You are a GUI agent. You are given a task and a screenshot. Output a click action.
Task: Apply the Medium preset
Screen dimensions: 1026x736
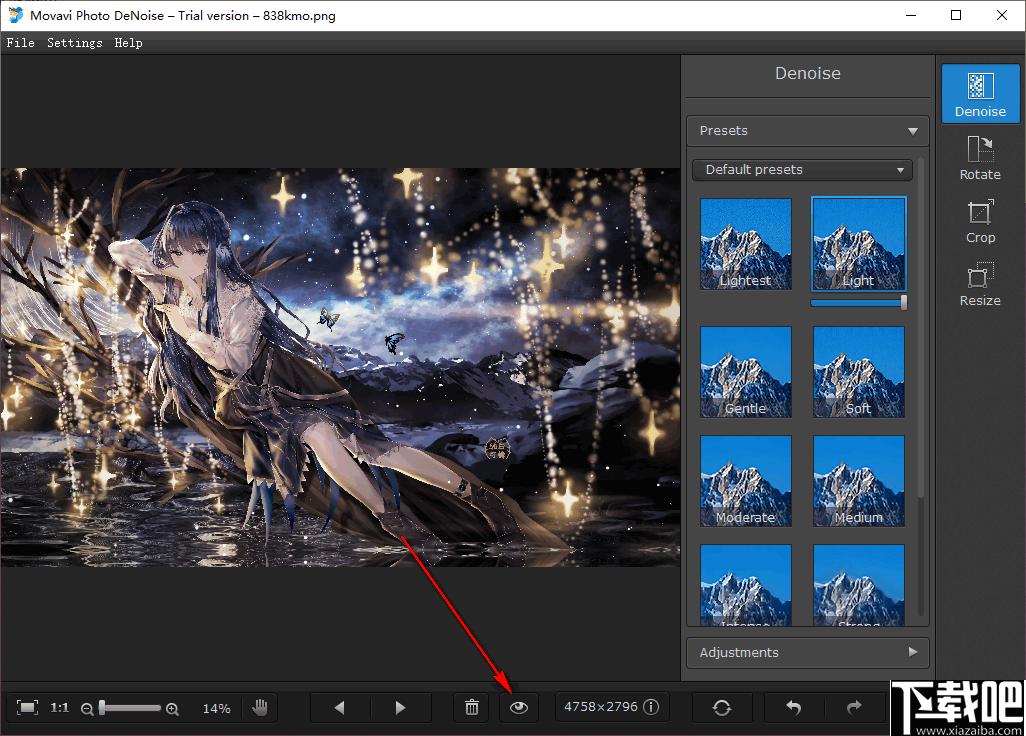tap(858, 481)
